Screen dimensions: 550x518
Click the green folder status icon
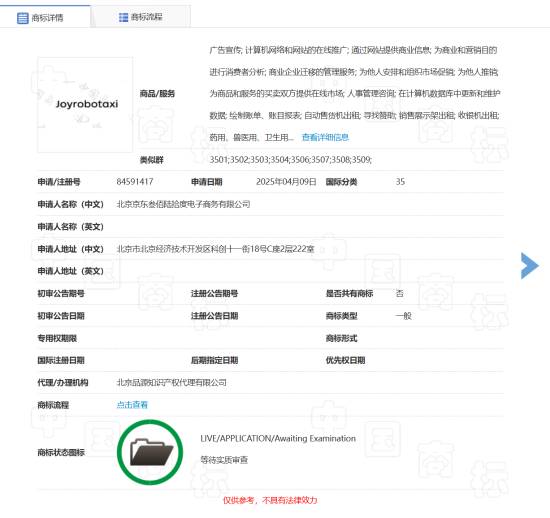coord(150,452)
